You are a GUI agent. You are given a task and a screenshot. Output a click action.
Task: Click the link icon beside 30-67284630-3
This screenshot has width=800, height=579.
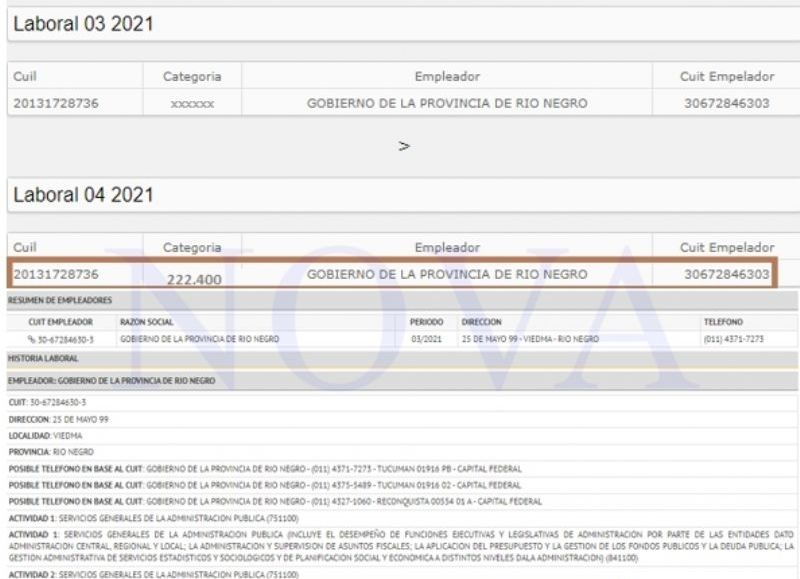[x=31, y=339]
